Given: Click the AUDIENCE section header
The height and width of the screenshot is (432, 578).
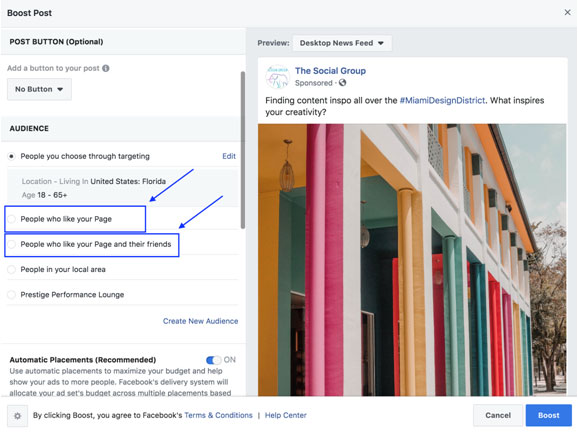Looking at the screenshot, I should coord(29,129).
